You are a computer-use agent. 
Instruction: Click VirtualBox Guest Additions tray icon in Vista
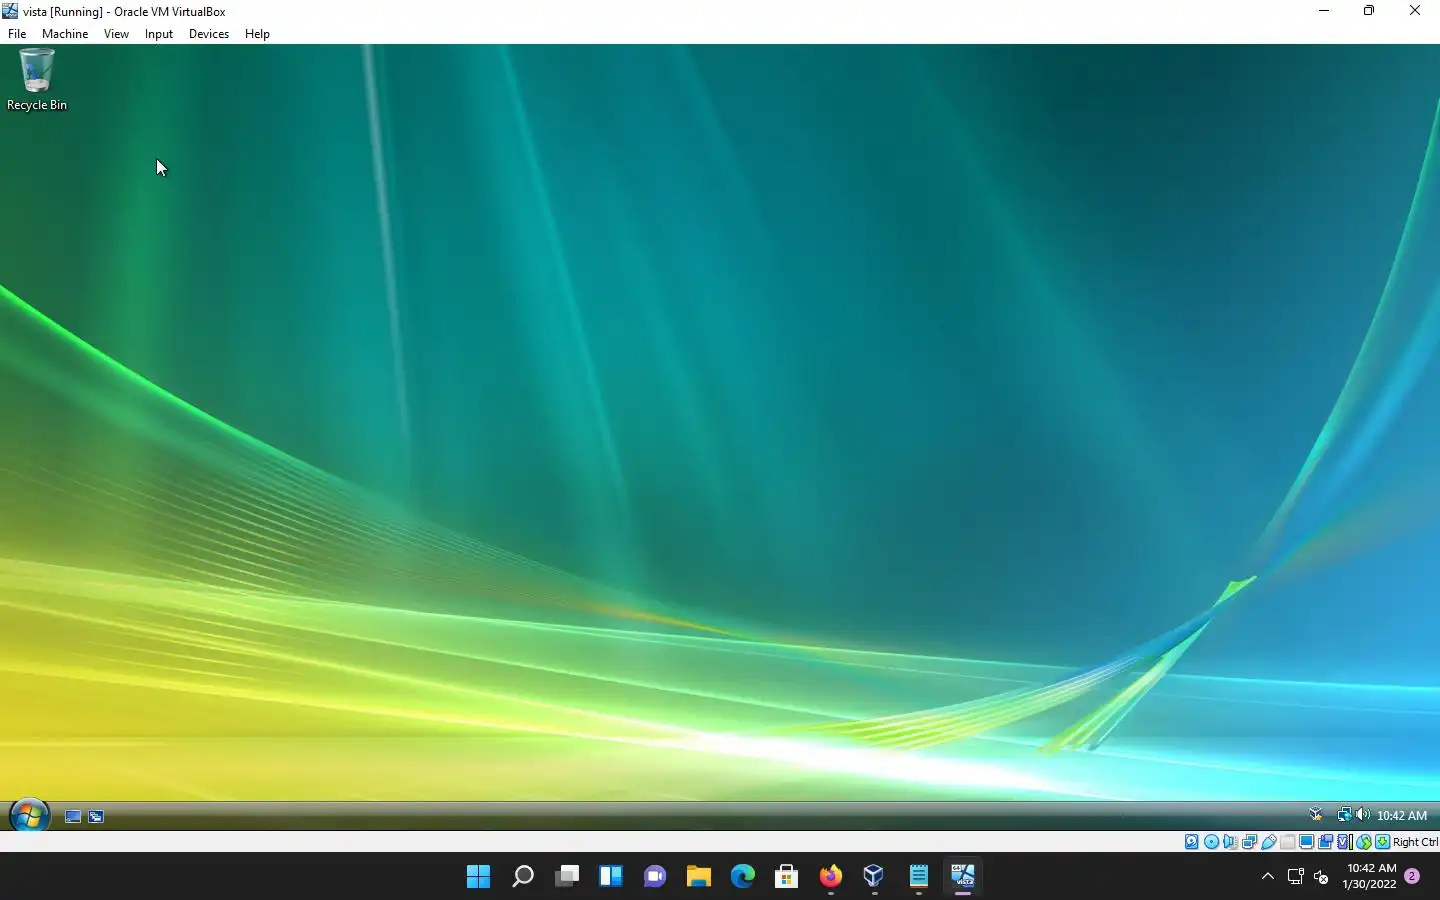coord(1316,814)
